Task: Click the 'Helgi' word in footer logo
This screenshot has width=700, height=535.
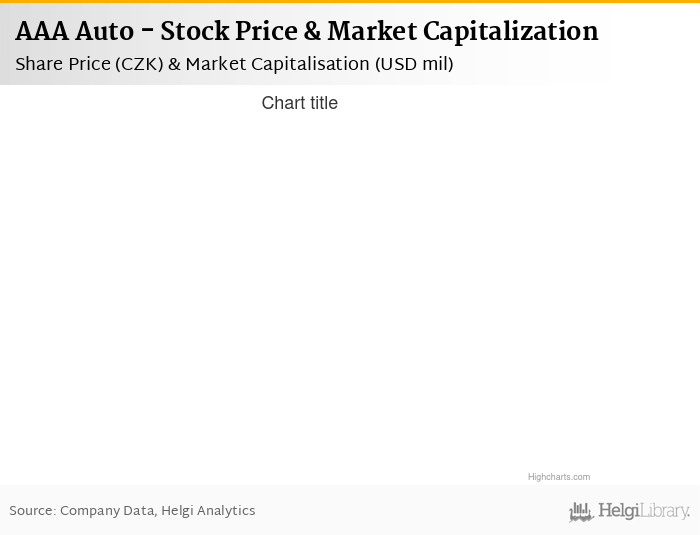Action: [x=617, y=512]
